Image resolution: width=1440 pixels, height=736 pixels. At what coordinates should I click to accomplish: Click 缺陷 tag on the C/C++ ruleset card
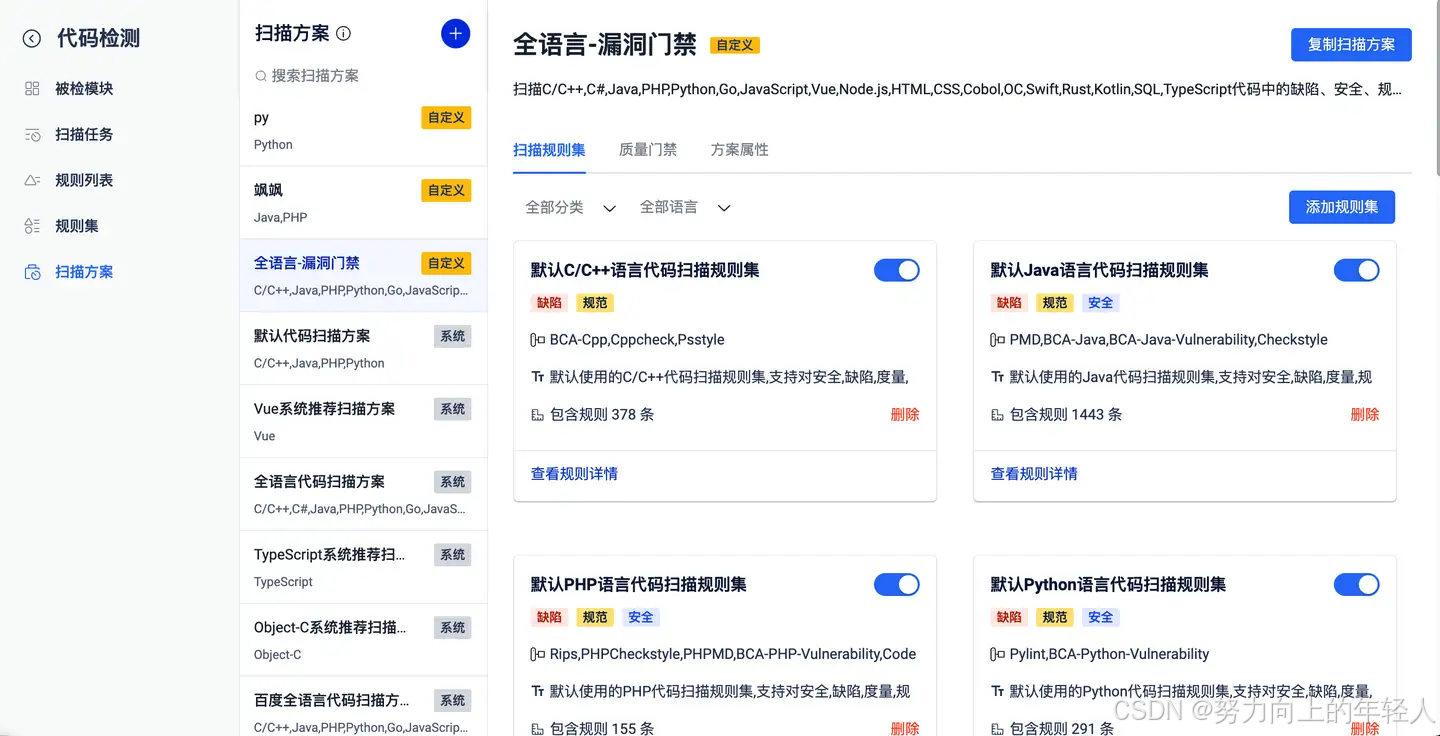pos(549,303)
